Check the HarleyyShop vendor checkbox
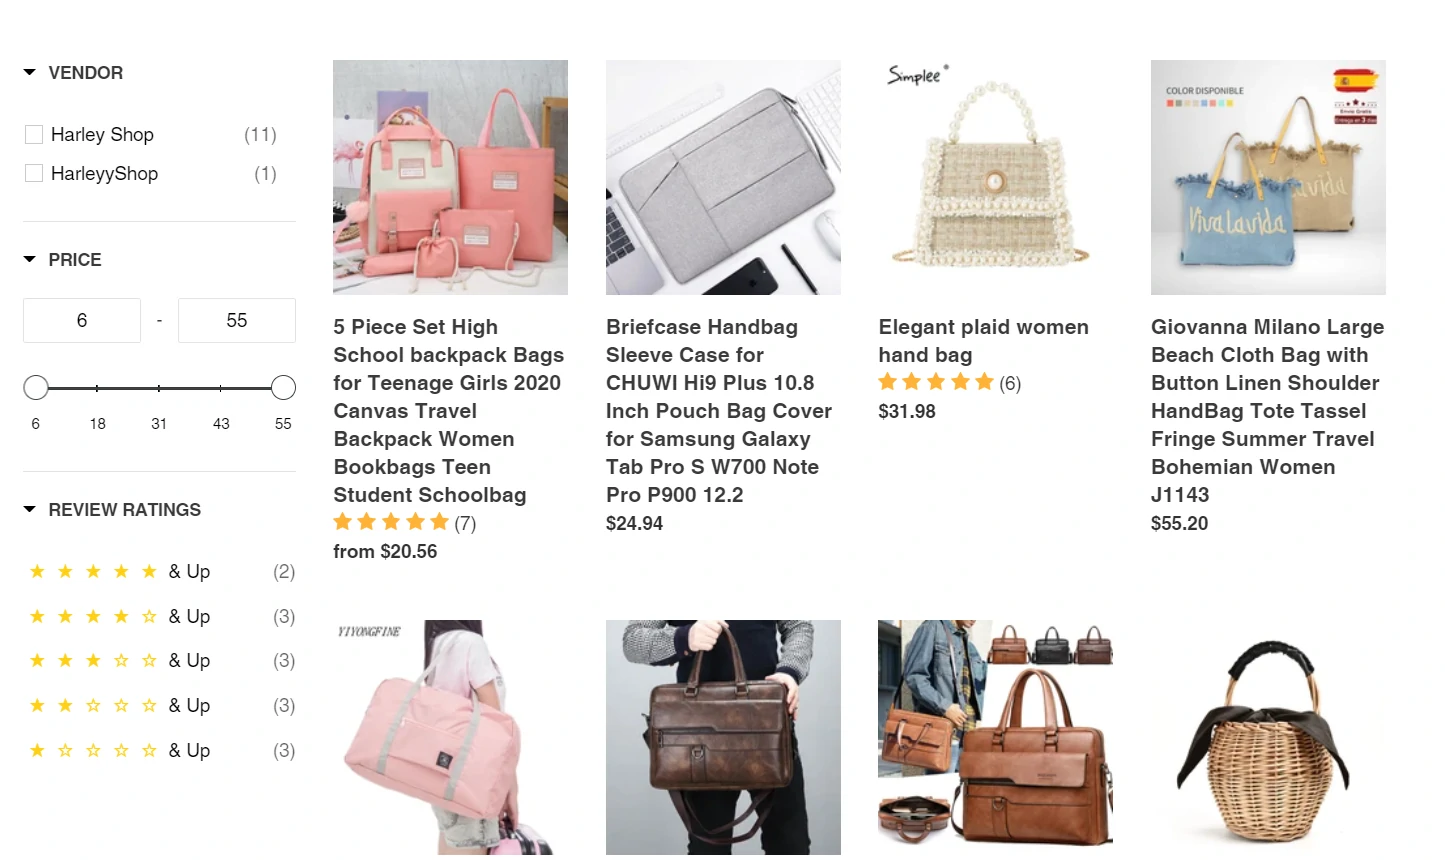The image size is (1445, 860). (34, 173)
